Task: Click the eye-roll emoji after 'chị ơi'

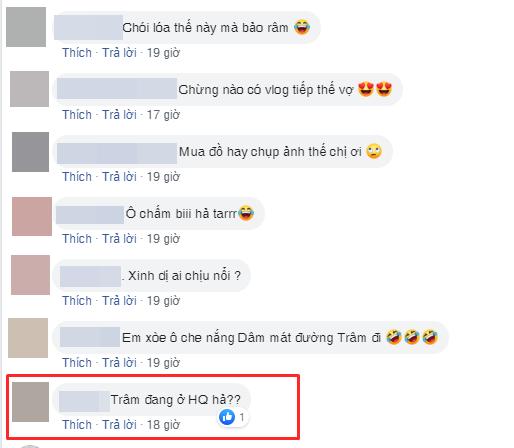Action: (x=374, y=151)
